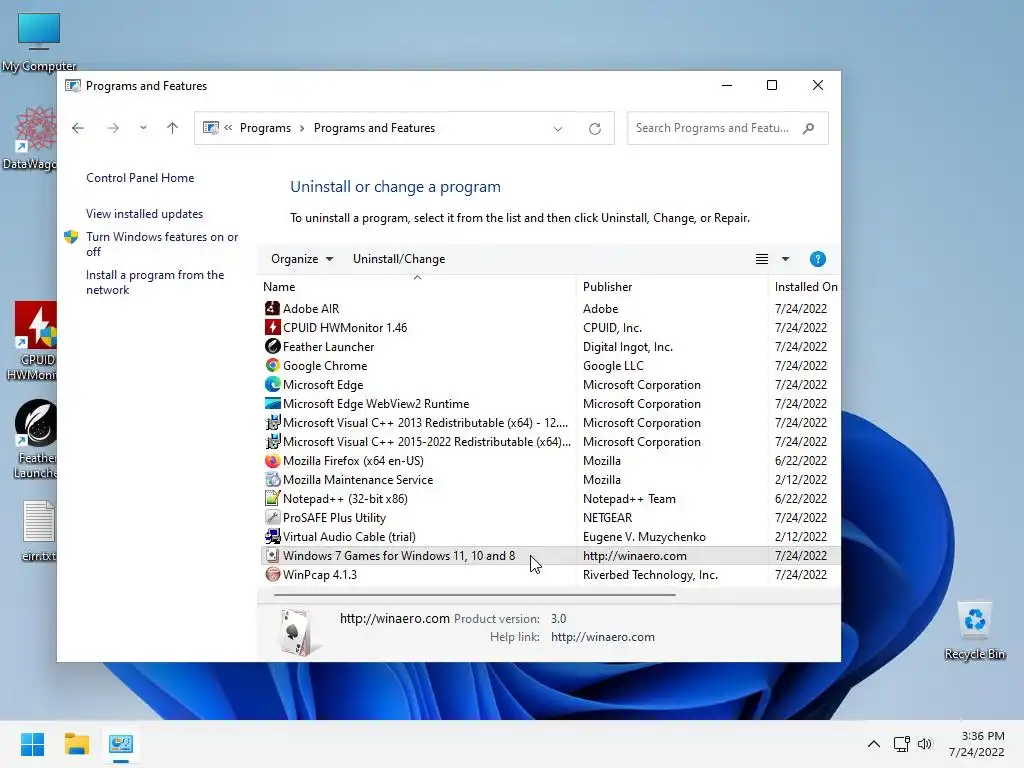Open the Windows Start button
Viewport: 1024px width, 768px height.
32,744
